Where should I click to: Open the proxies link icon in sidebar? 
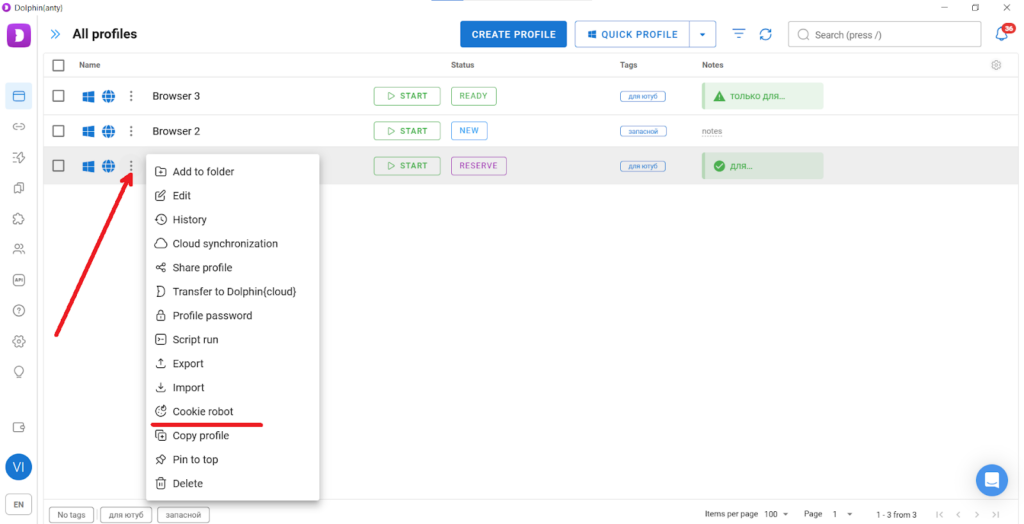[18, 127]
